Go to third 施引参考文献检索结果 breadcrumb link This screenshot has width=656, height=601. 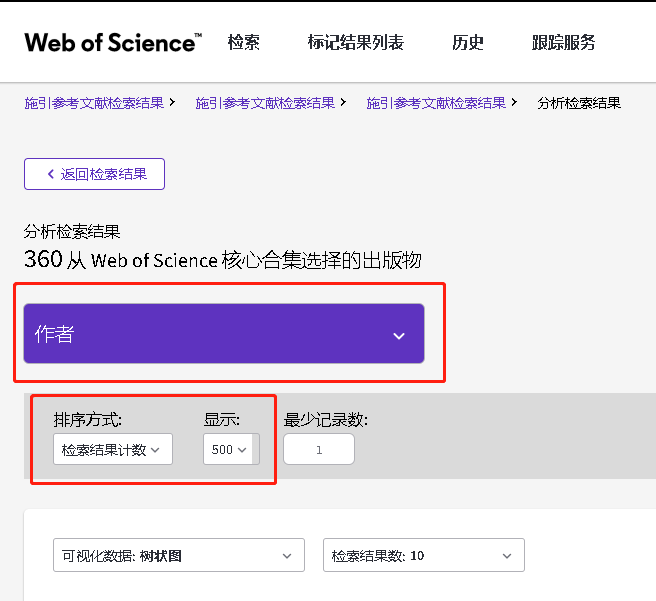click(x=436, y=103)
